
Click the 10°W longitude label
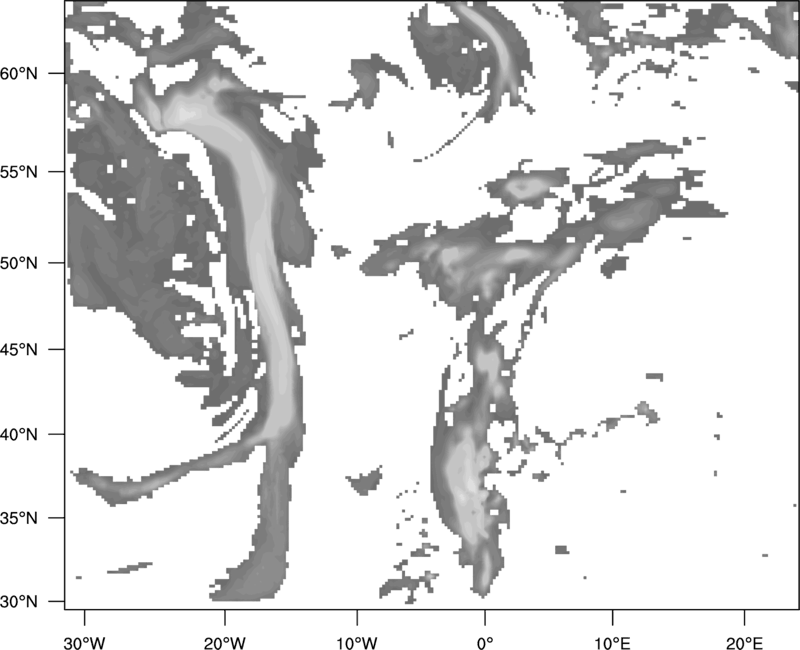click(357, 643)
